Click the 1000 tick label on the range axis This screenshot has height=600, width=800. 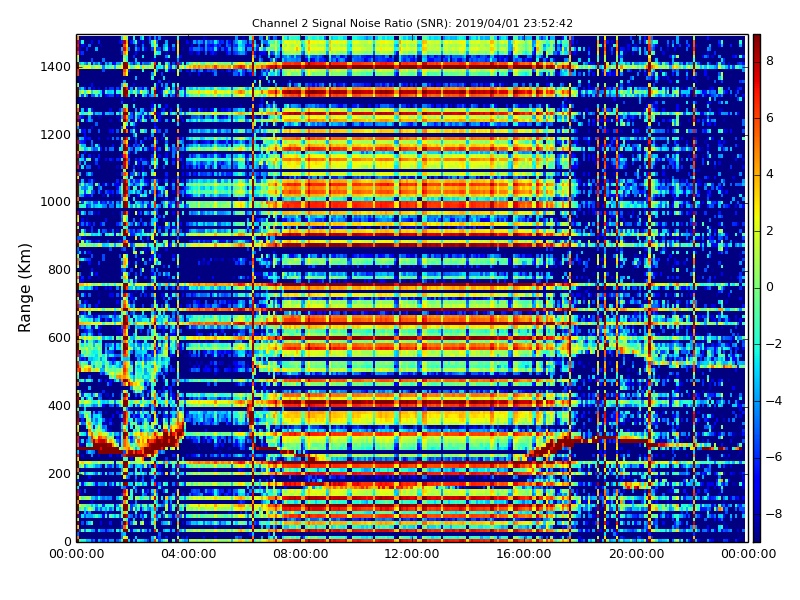point(55,202)
